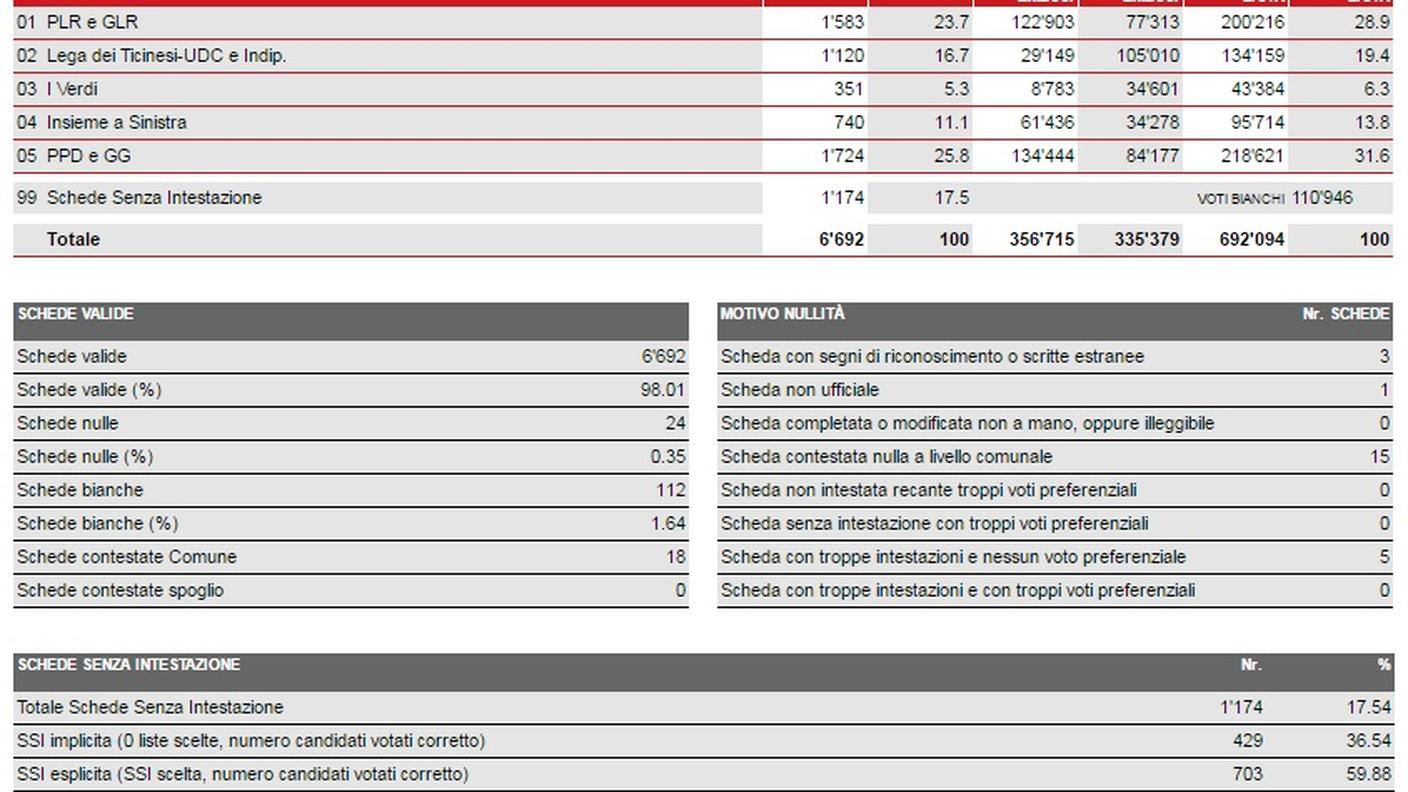Select the SSI implicita count 429

1247,741
